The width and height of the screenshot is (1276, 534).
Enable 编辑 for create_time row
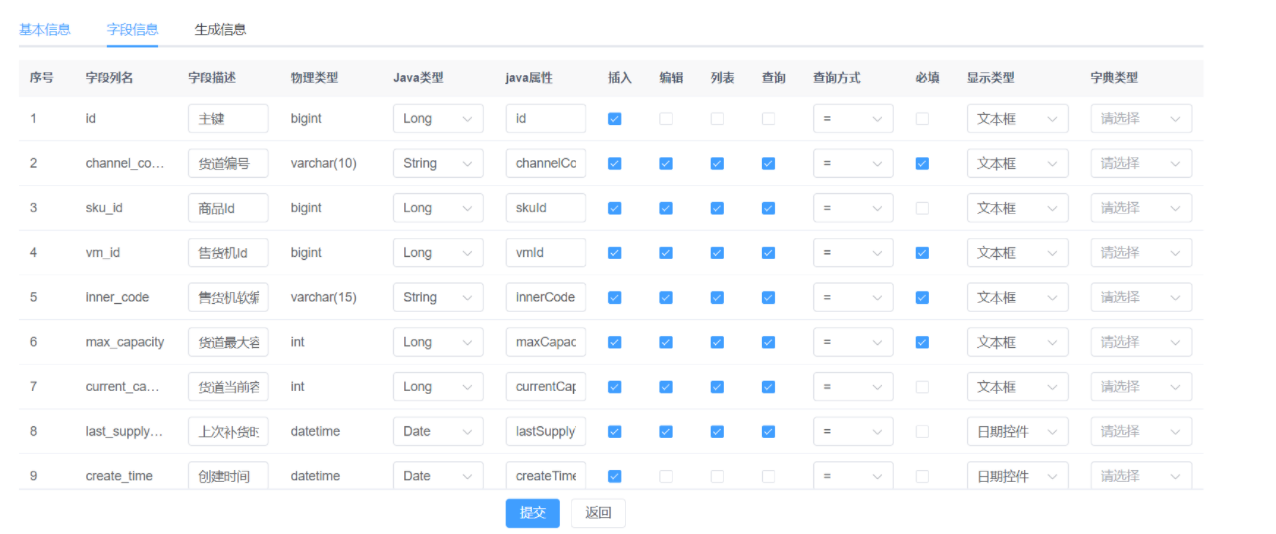666,476
